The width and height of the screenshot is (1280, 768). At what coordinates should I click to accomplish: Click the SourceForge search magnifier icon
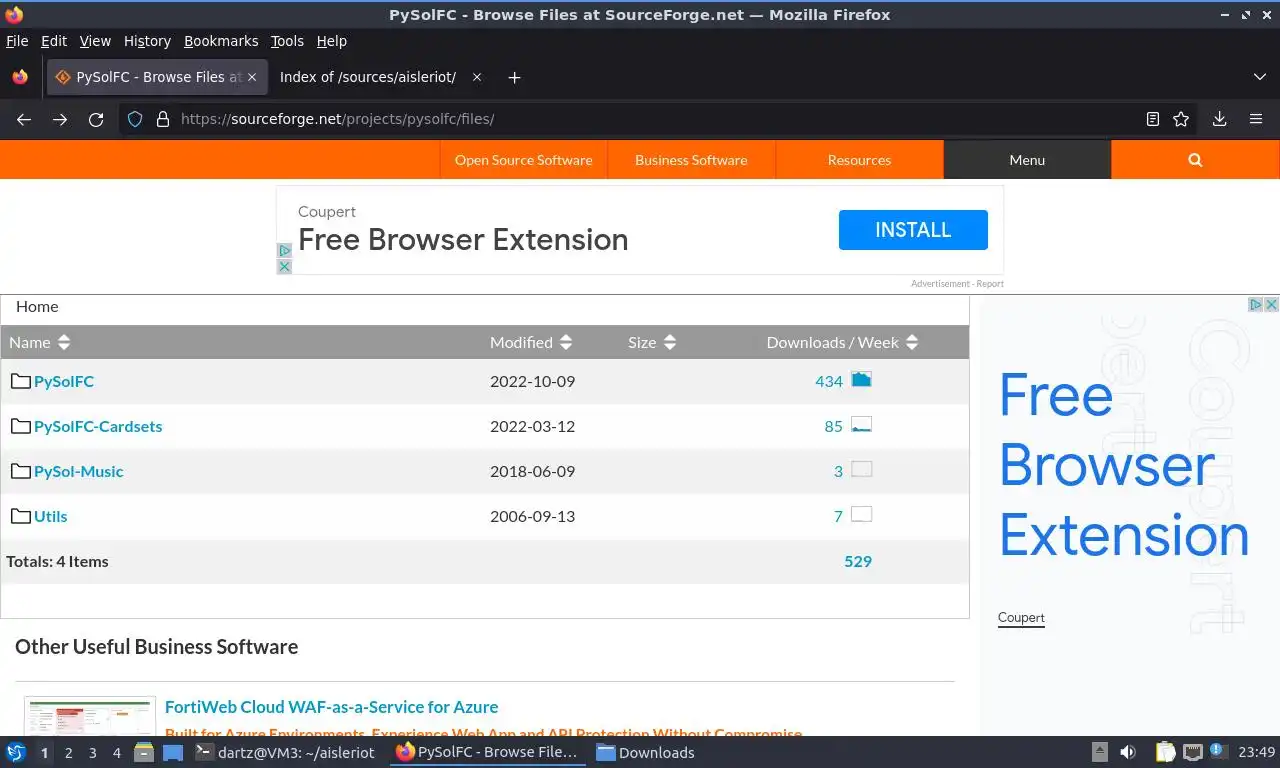click(x=1195, y=160)
